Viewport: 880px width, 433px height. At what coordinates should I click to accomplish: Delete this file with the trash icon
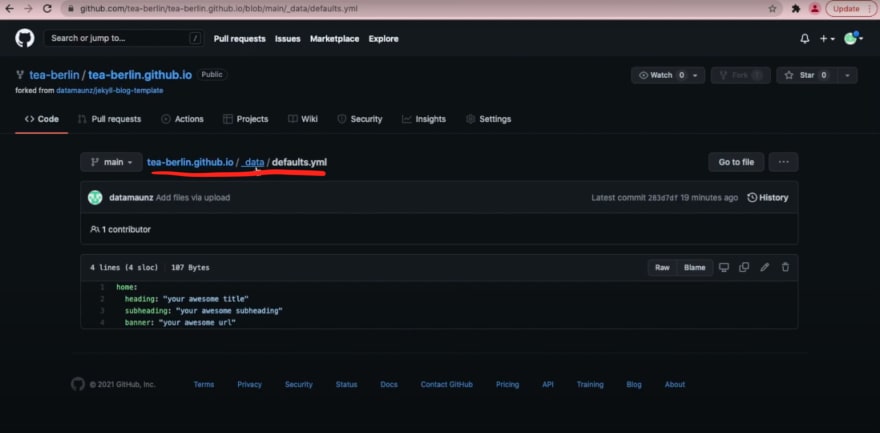pos(785,267)
